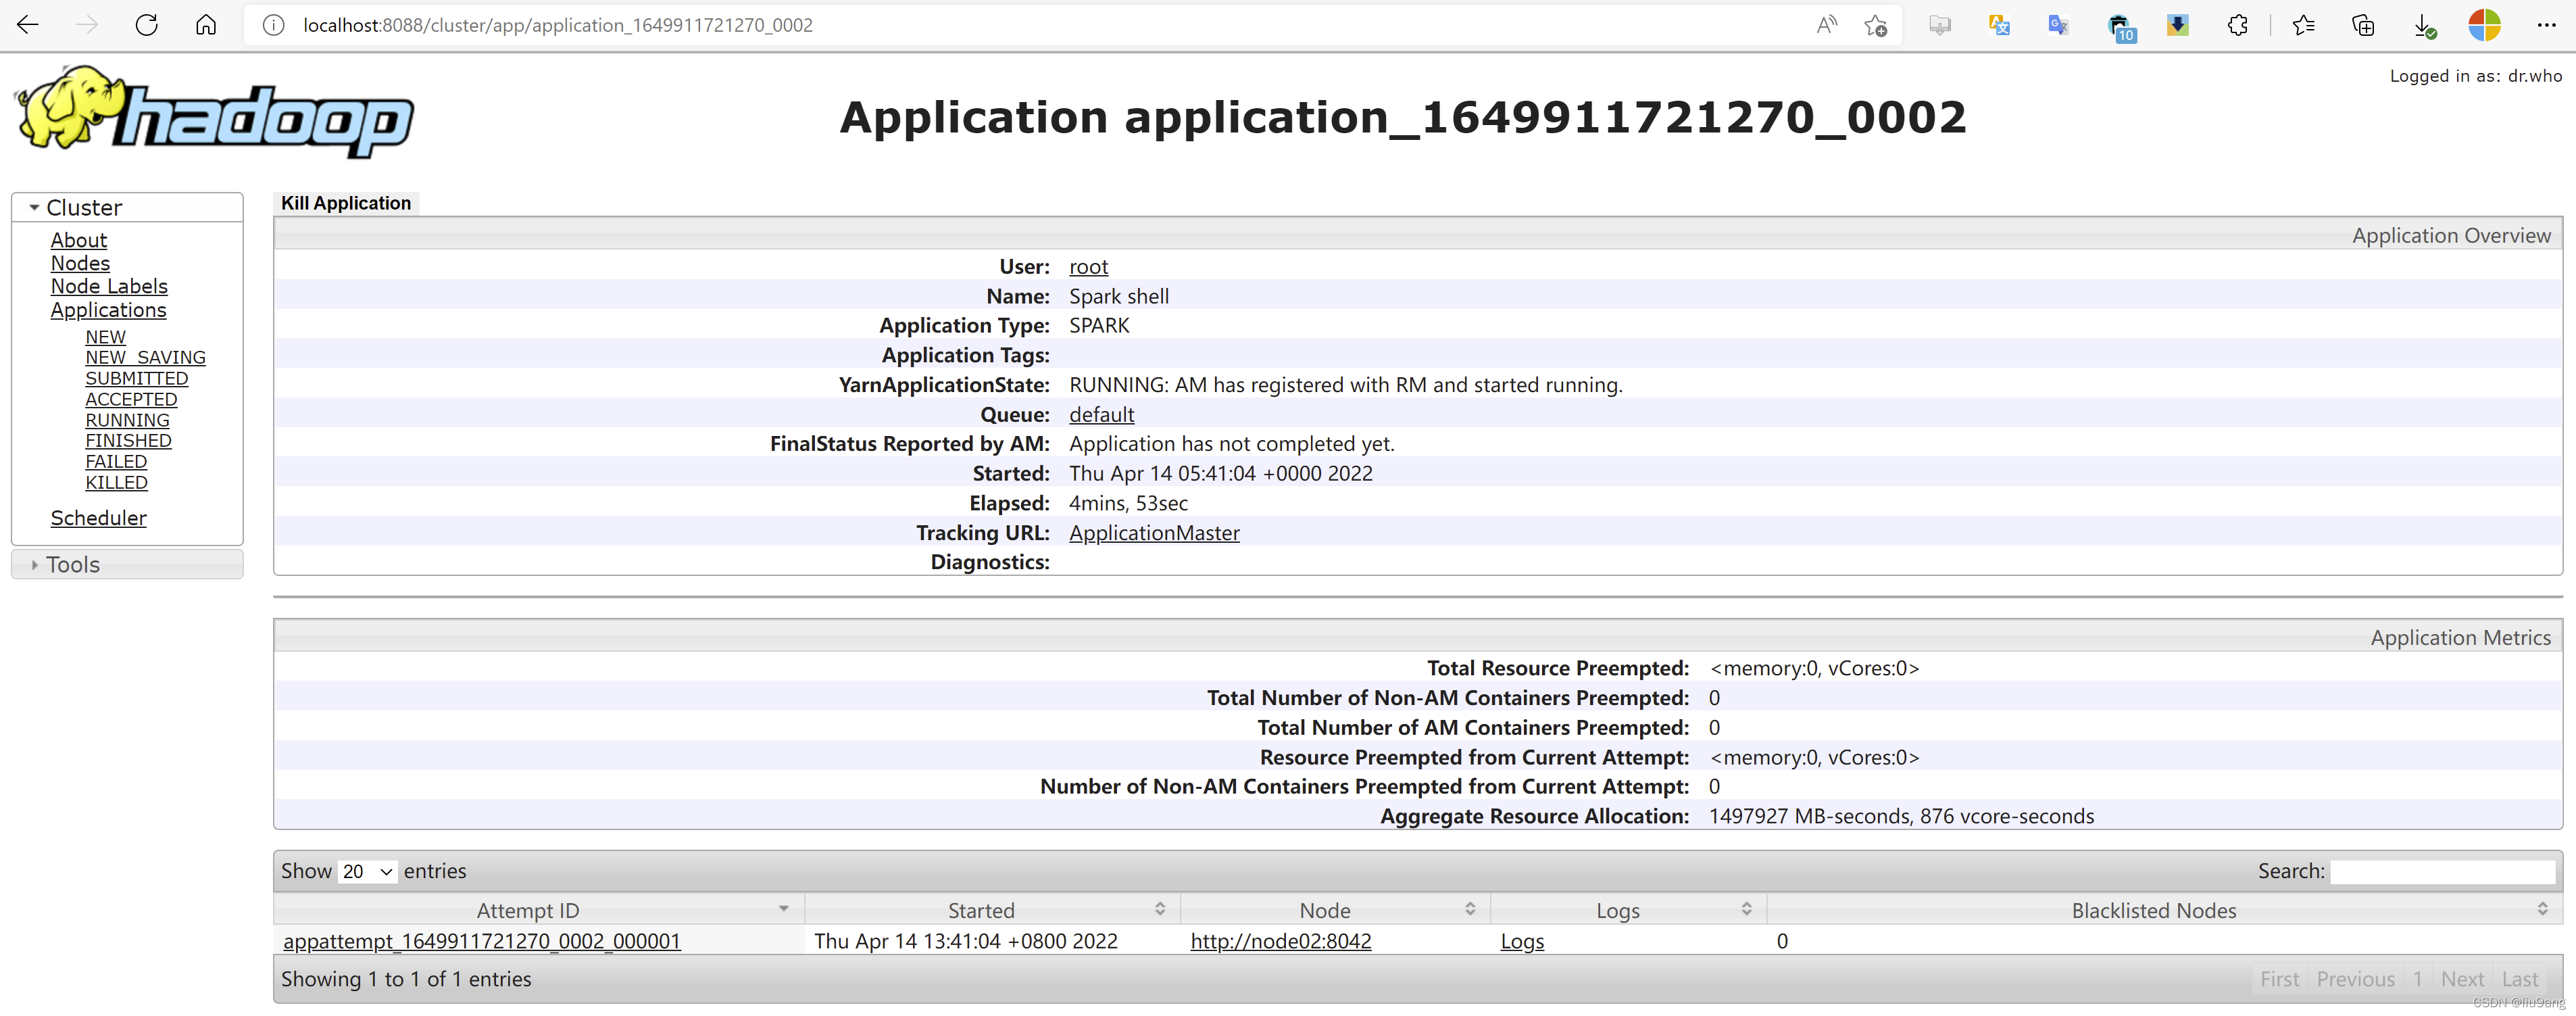Filter applications by ACCEPTED state
The image size is (2576, 1016).
[131, 399]
